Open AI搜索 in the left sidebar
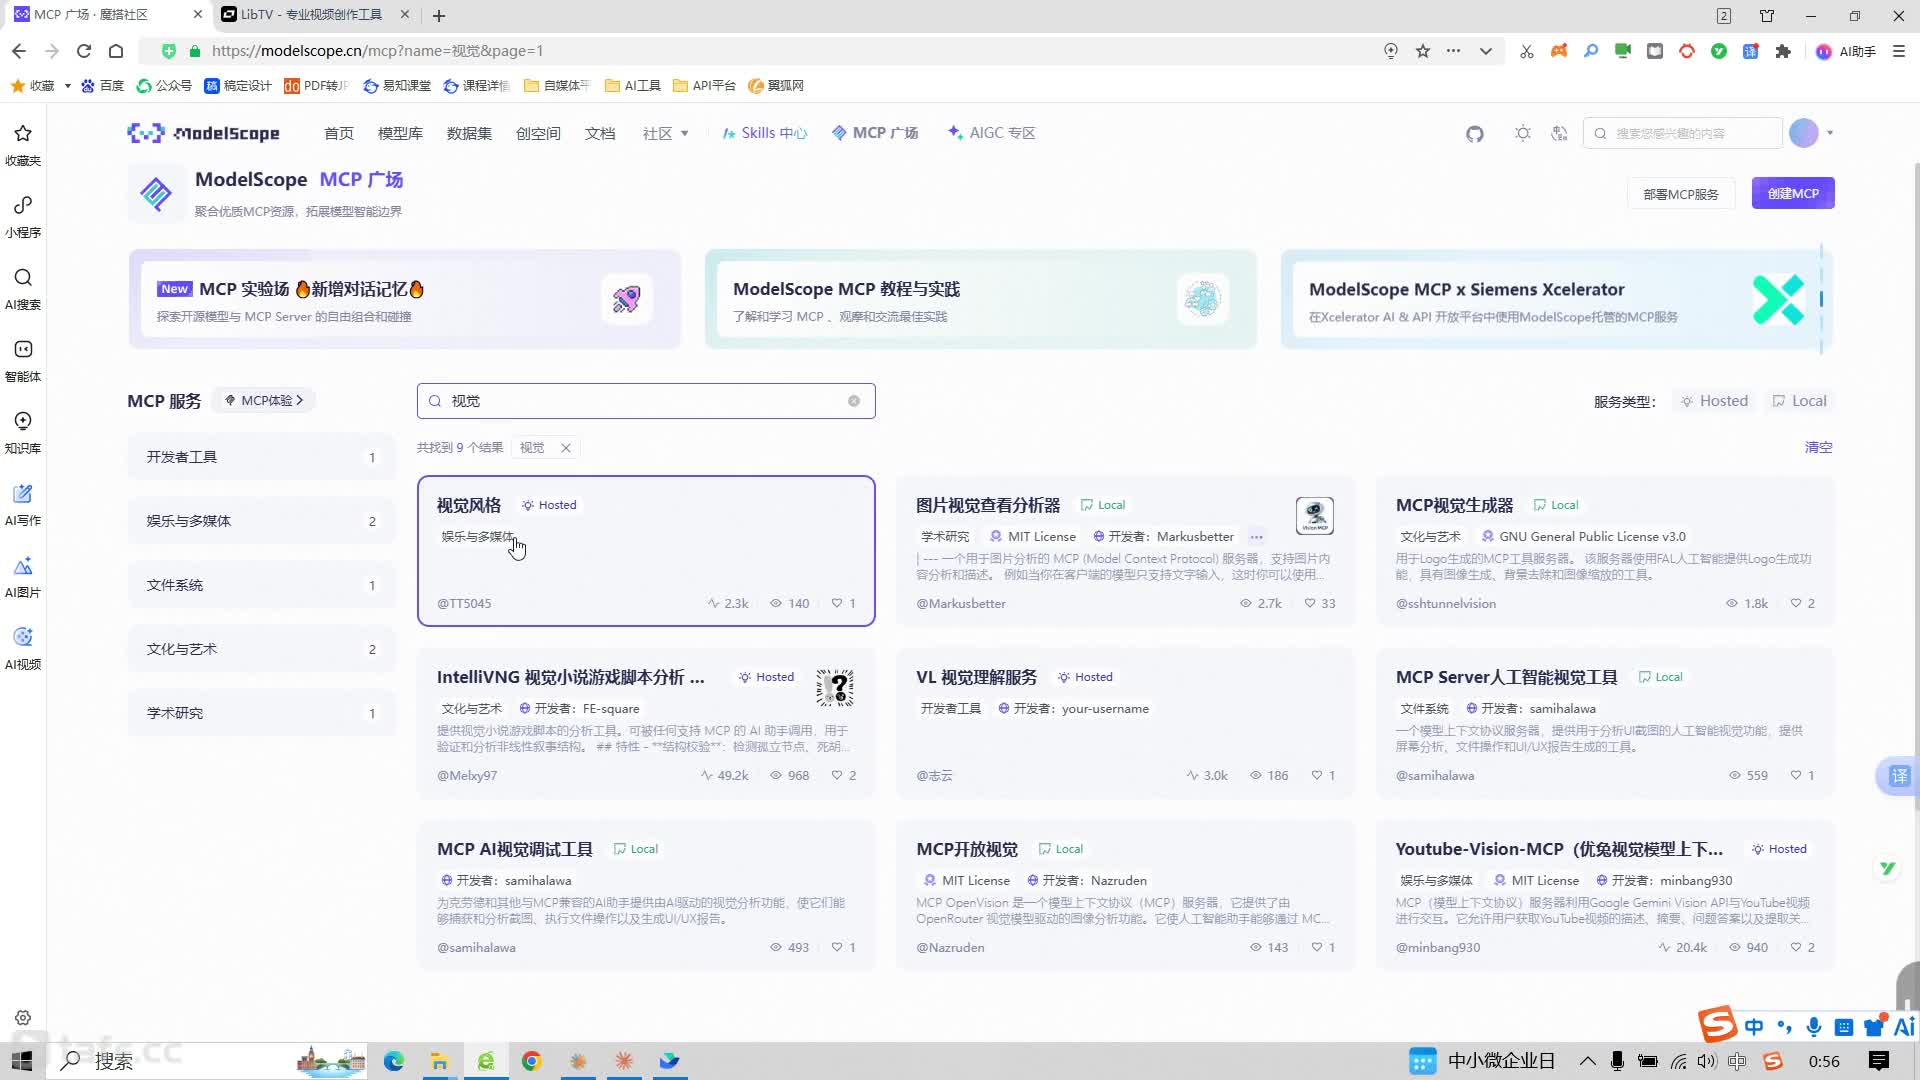This screenshot has width=1920, height=1080. [x=23, y=289]
